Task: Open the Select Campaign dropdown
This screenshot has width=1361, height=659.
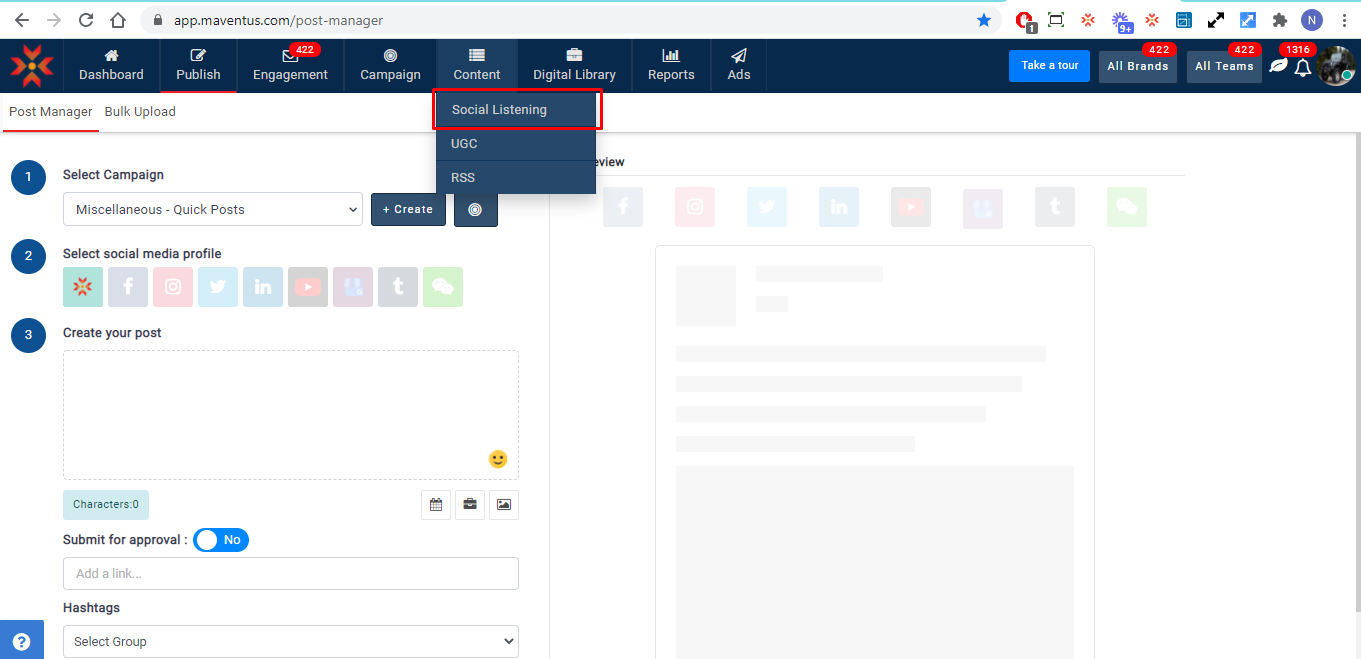Action: 212,210
